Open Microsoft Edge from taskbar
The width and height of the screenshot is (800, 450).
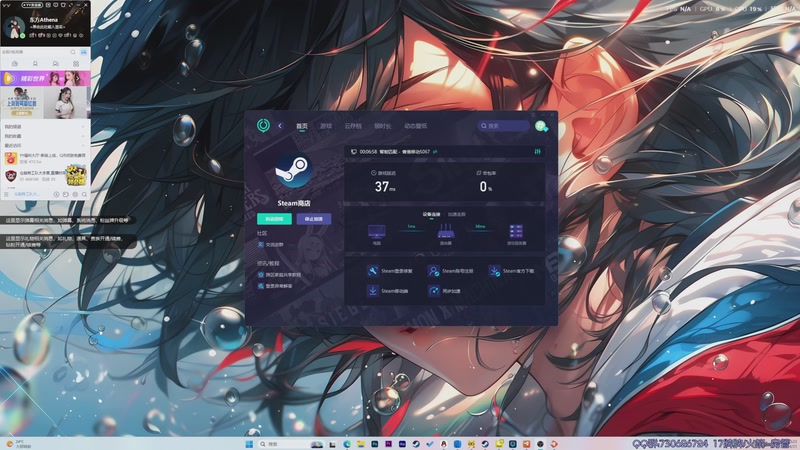pyautogui.click(x=347, y=444)
